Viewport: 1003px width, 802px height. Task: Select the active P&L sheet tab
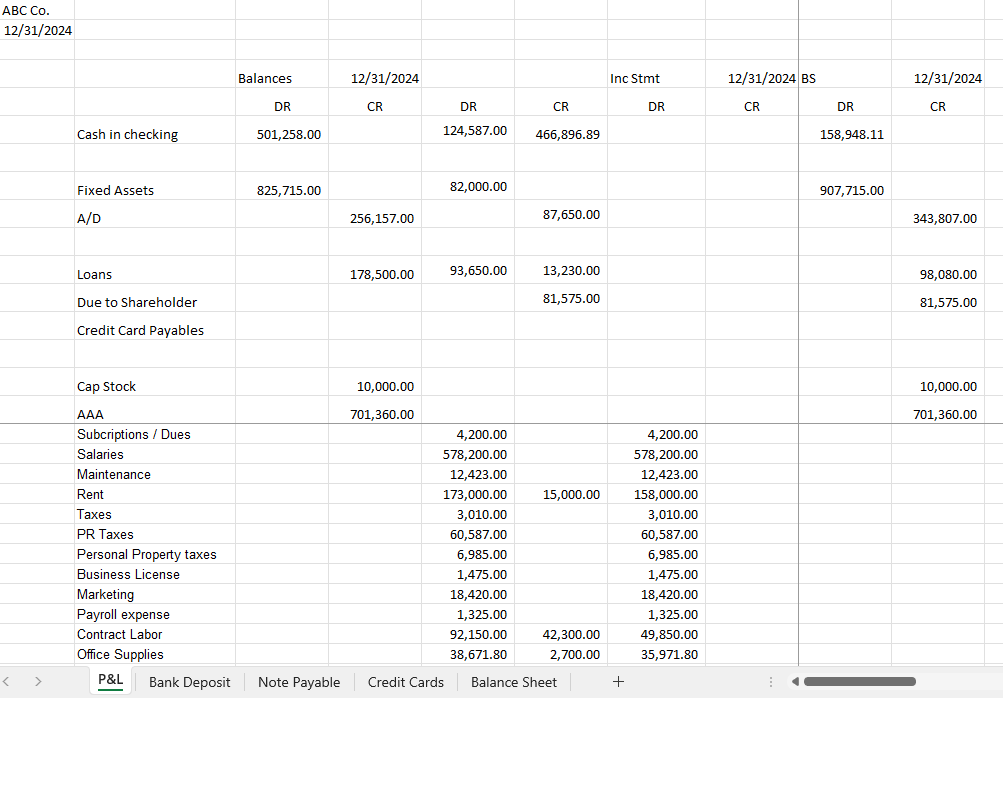tap(110, 681)
